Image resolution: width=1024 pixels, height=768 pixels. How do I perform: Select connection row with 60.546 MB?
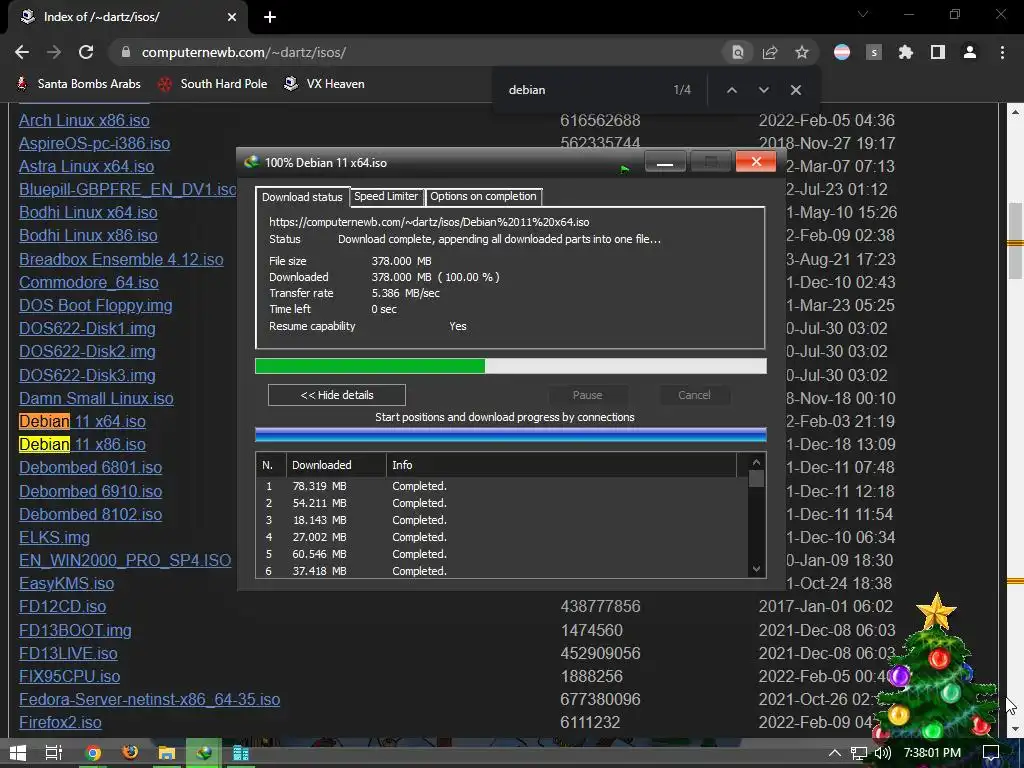click(502, 554)
